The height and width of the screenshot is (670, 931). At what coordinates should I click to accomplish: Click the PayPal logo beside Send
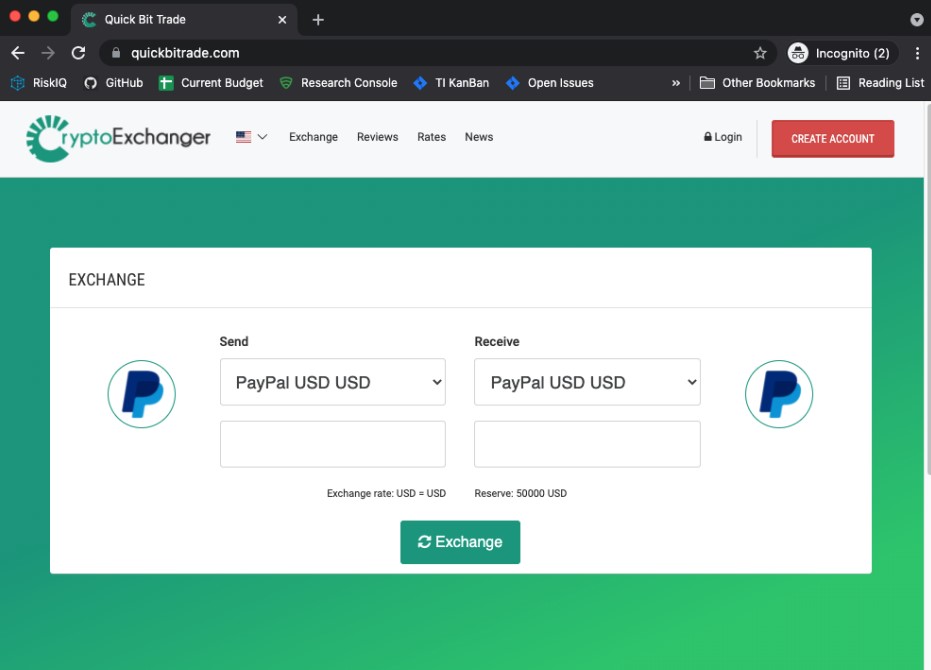coord(141,394)
